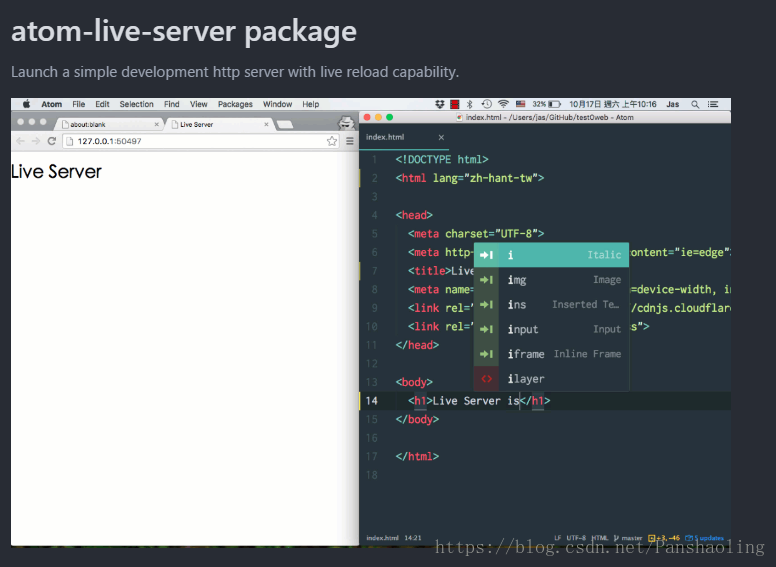
Task: Choose the 'i' Italic autocomplete suggestion
Action: coord(551,255)
